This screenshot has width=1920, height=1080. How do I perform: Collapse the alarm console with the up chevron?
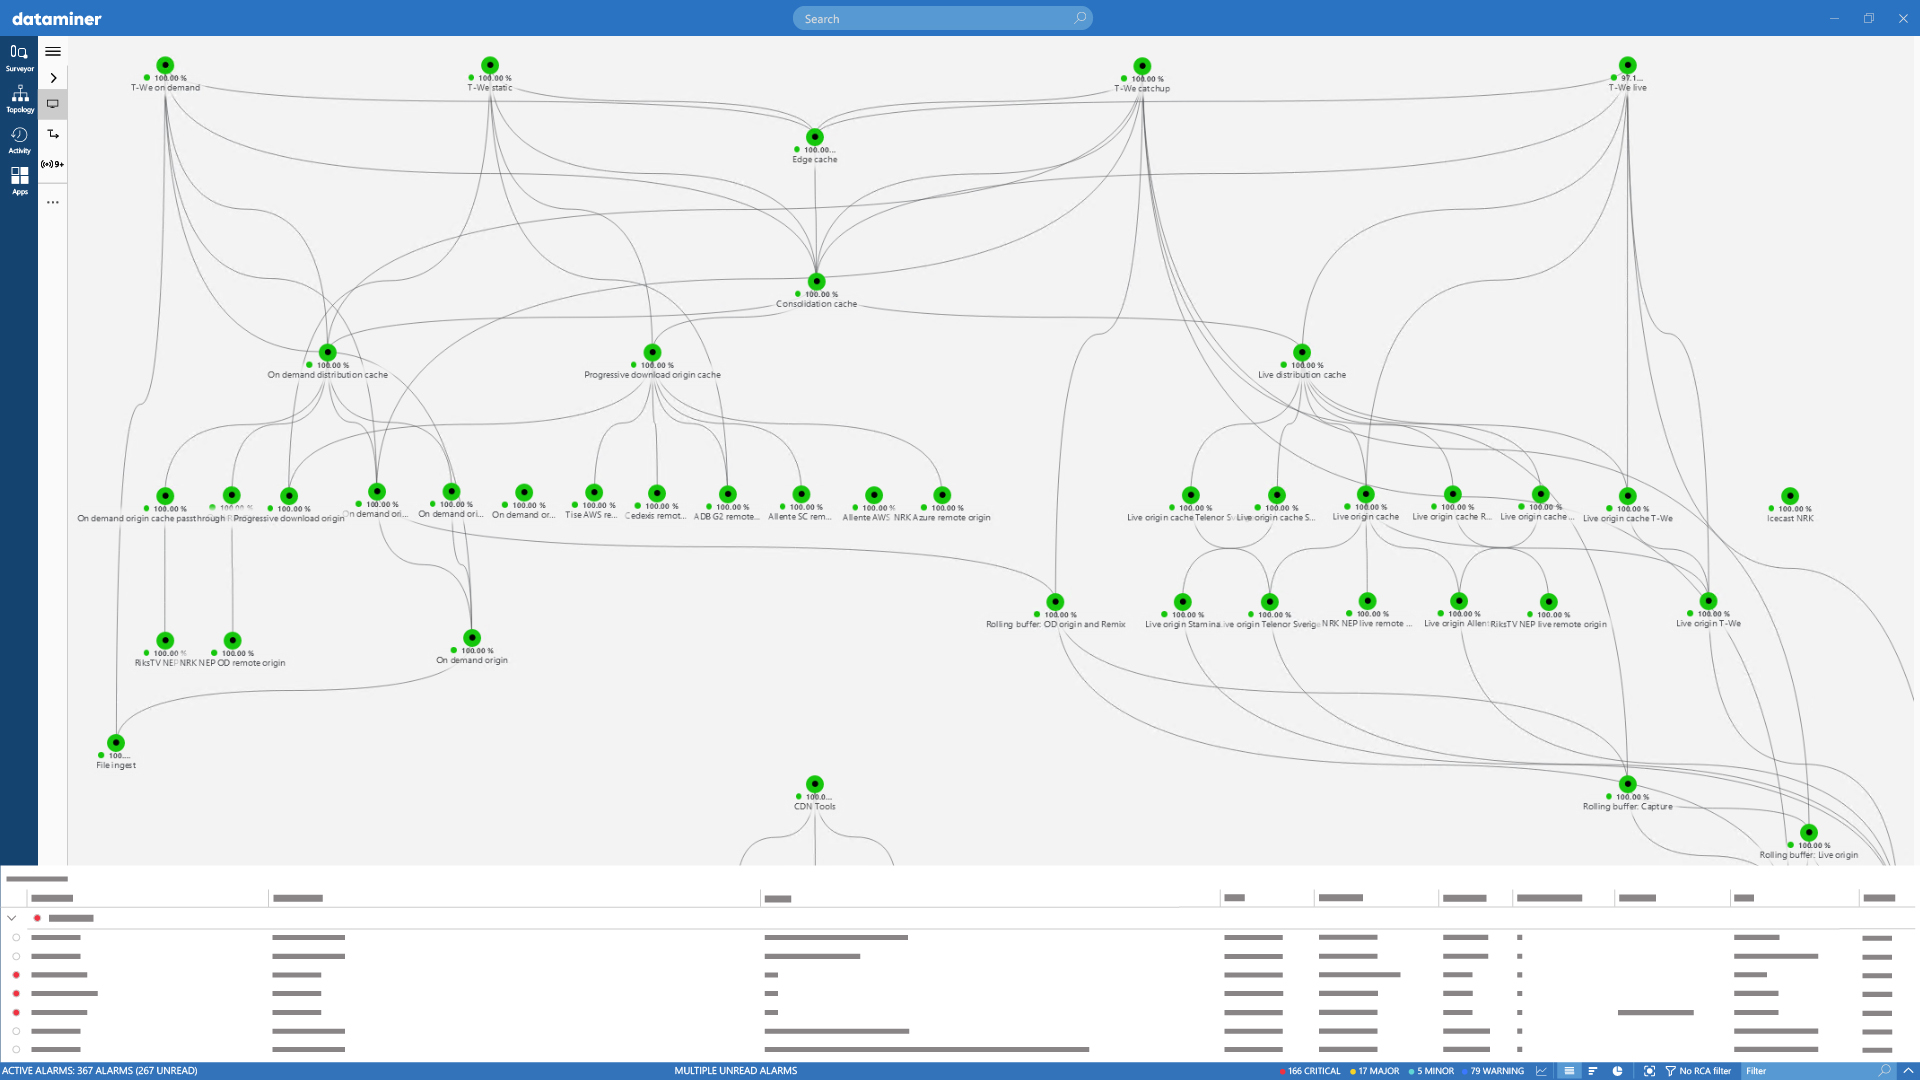pos(1908,1071)
